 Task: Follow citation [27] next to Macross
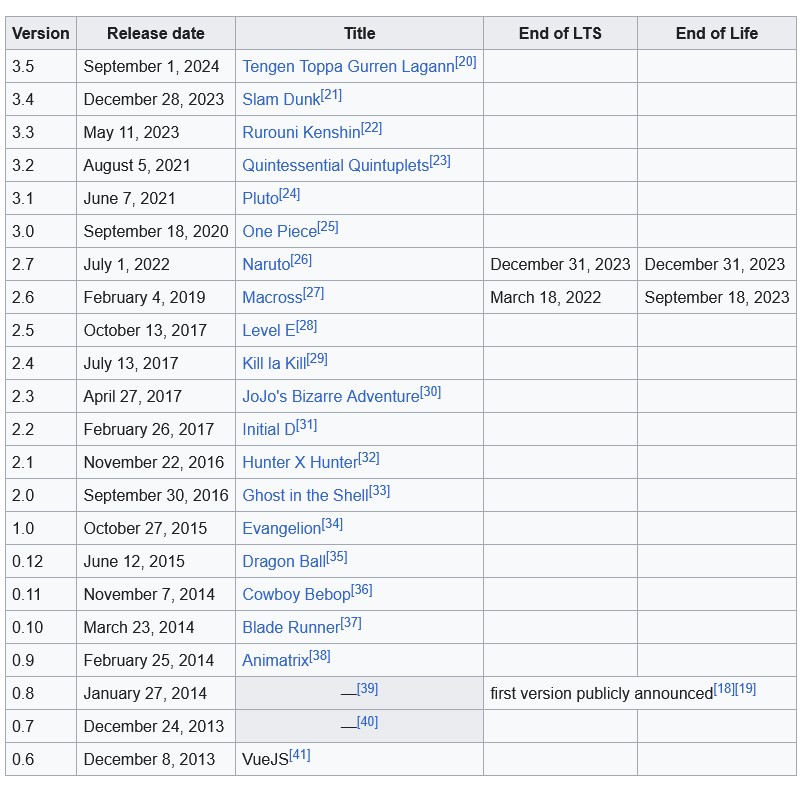[314, 293]
